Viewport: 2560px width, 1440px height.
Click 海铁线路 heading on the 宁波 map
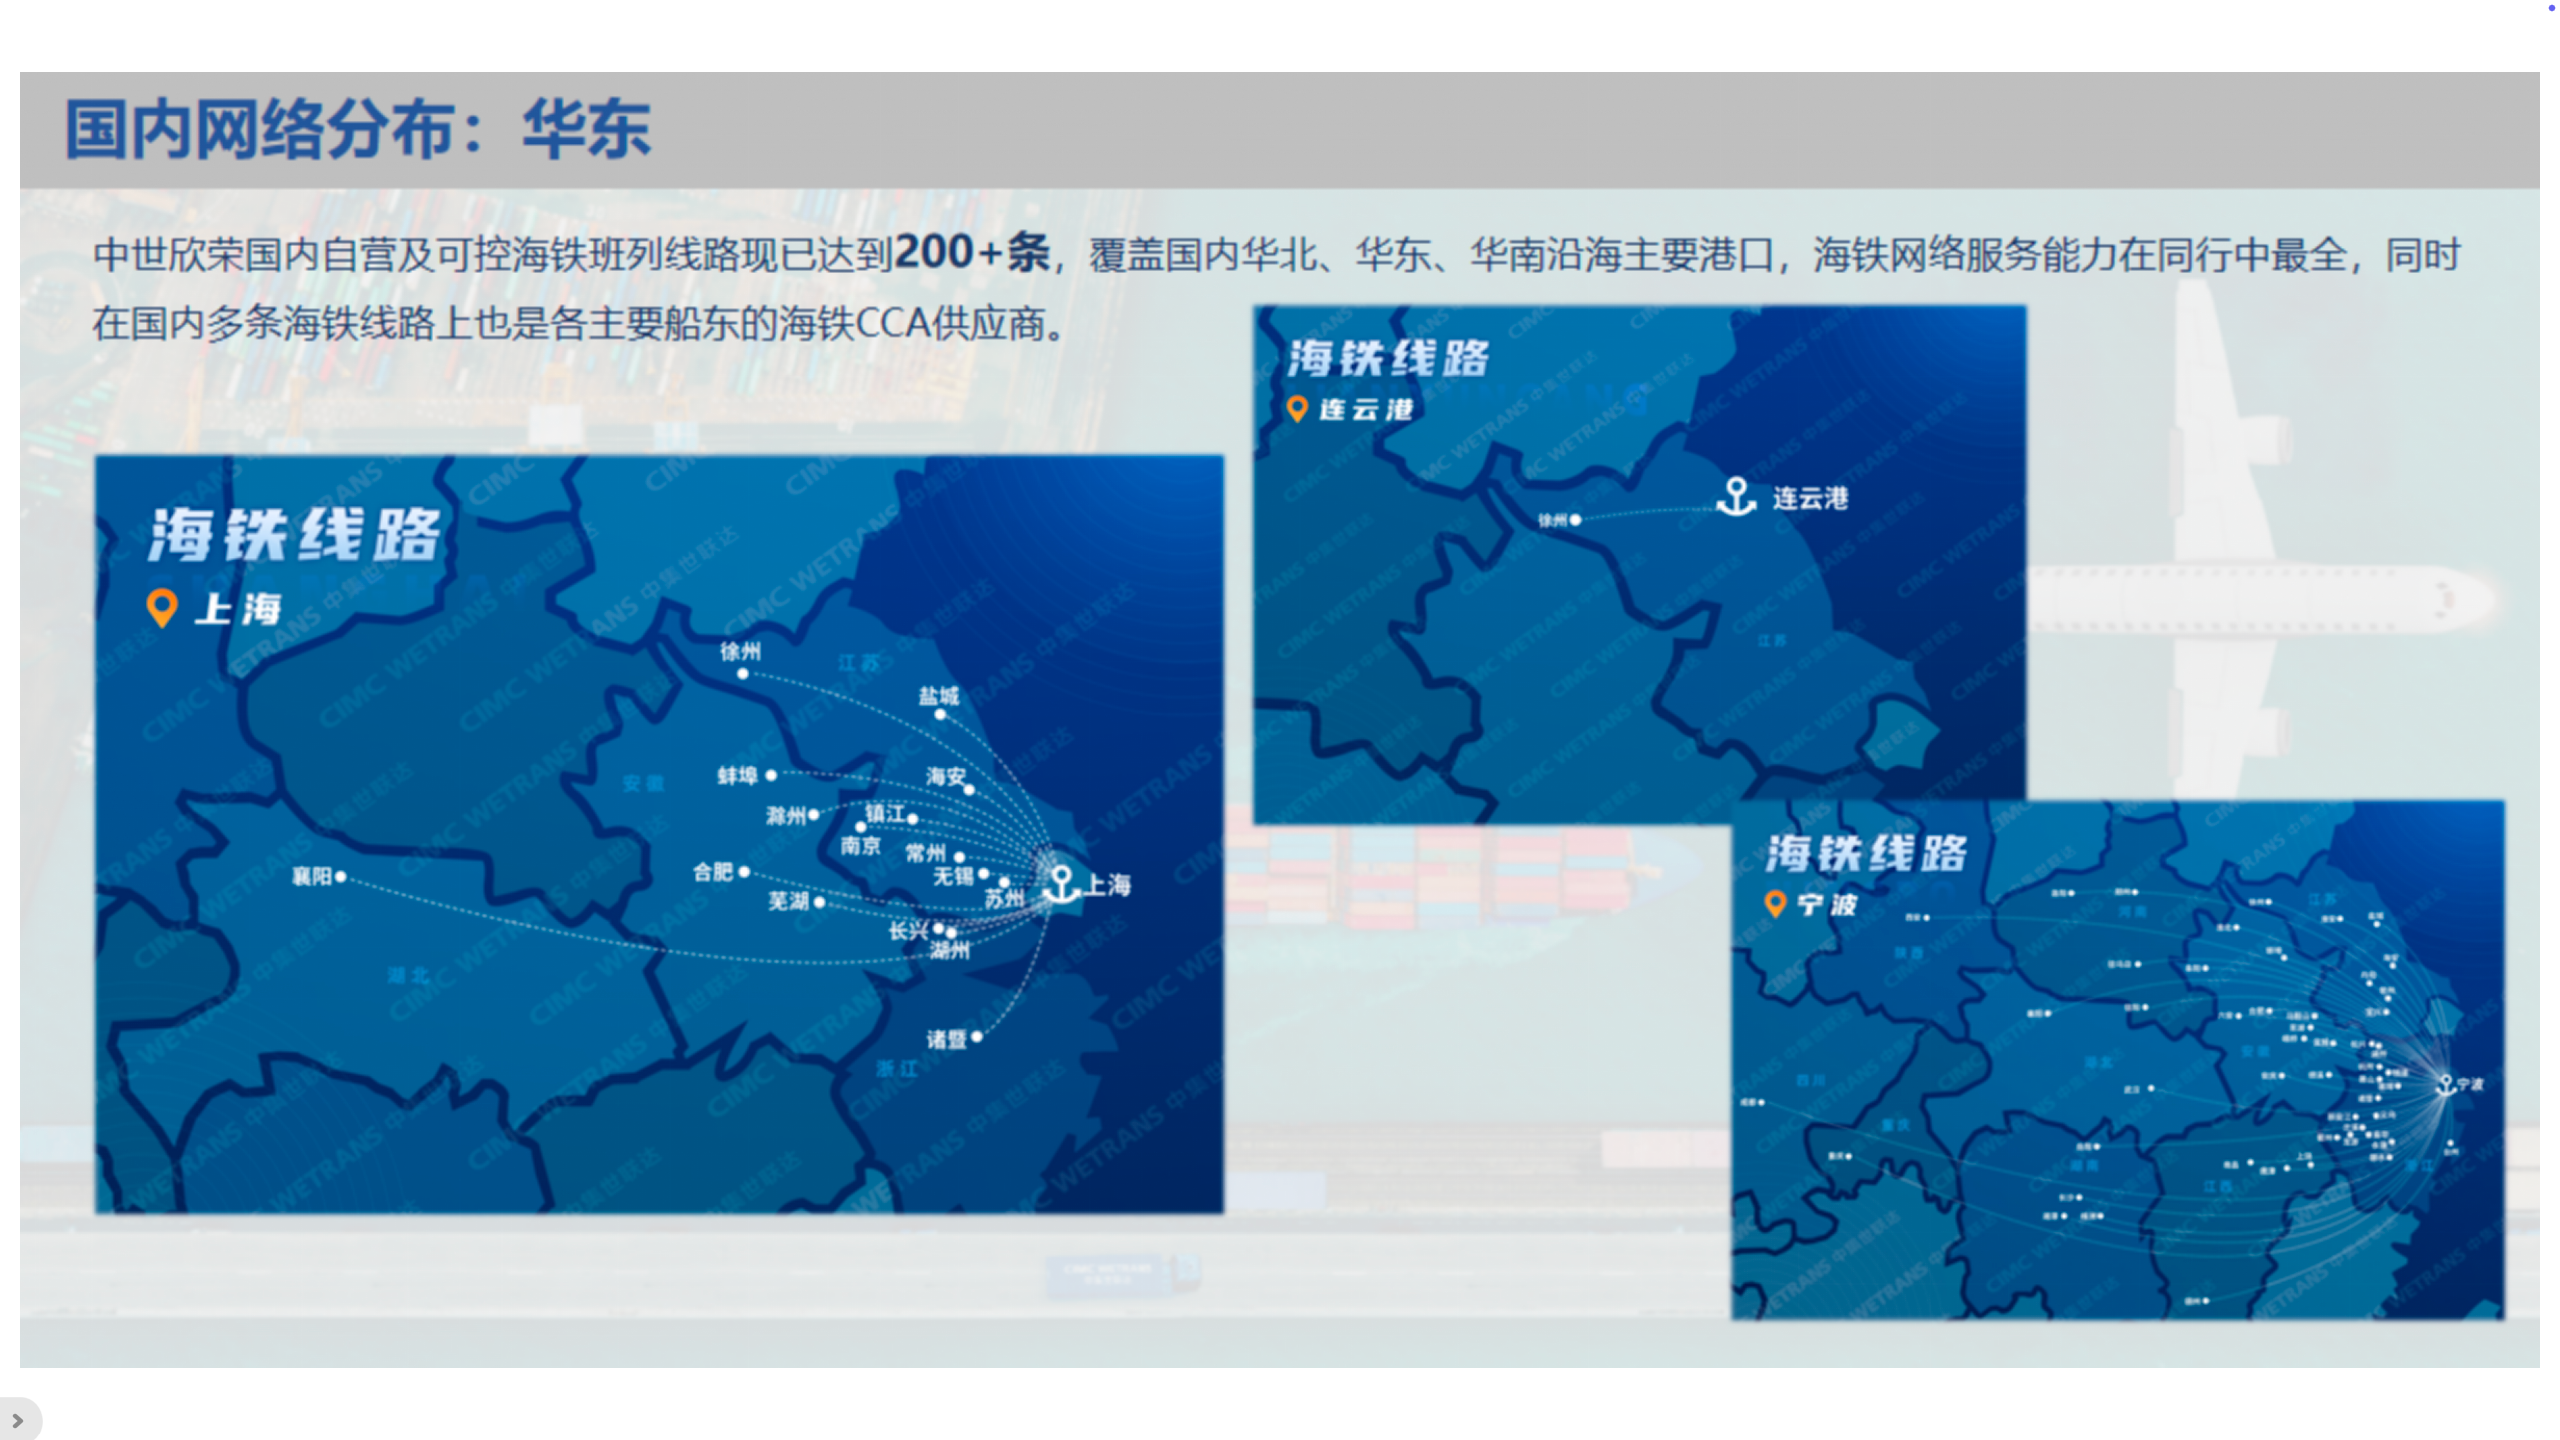[x=1866, y=853]
